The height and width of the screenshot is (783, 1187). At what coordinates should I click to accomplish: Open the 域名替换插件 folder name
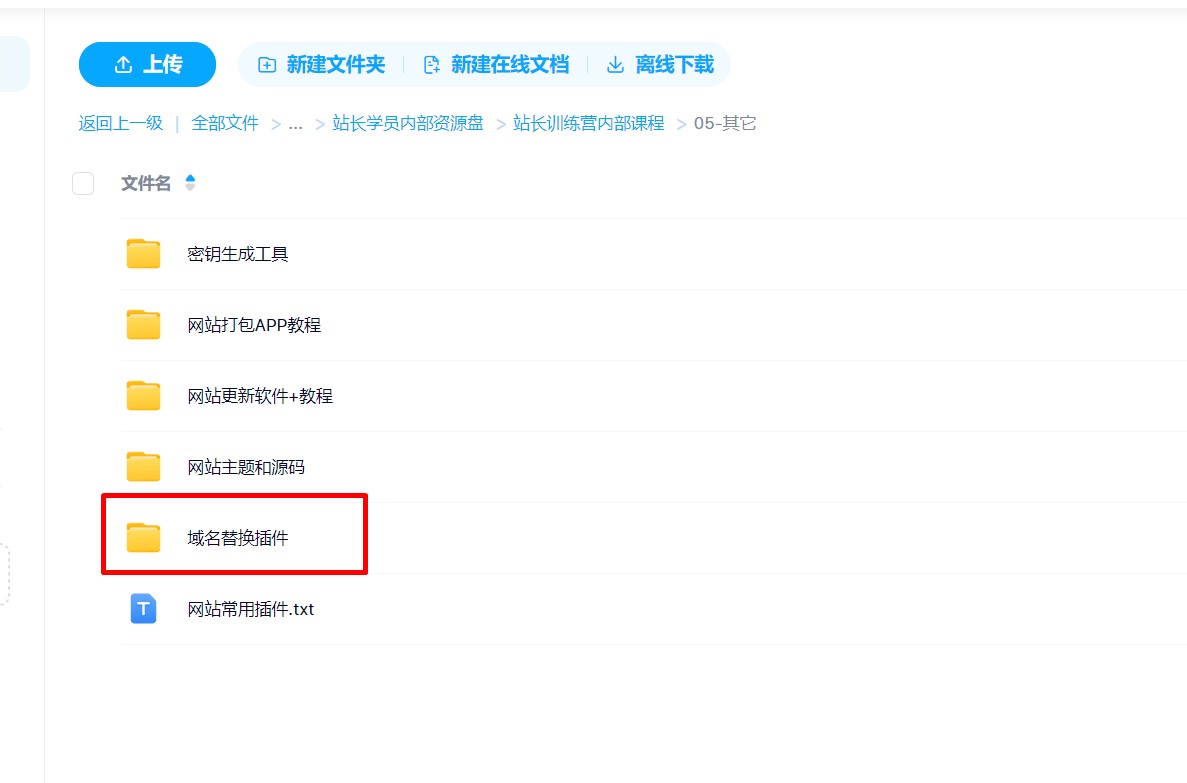click(x=238, y=538)
